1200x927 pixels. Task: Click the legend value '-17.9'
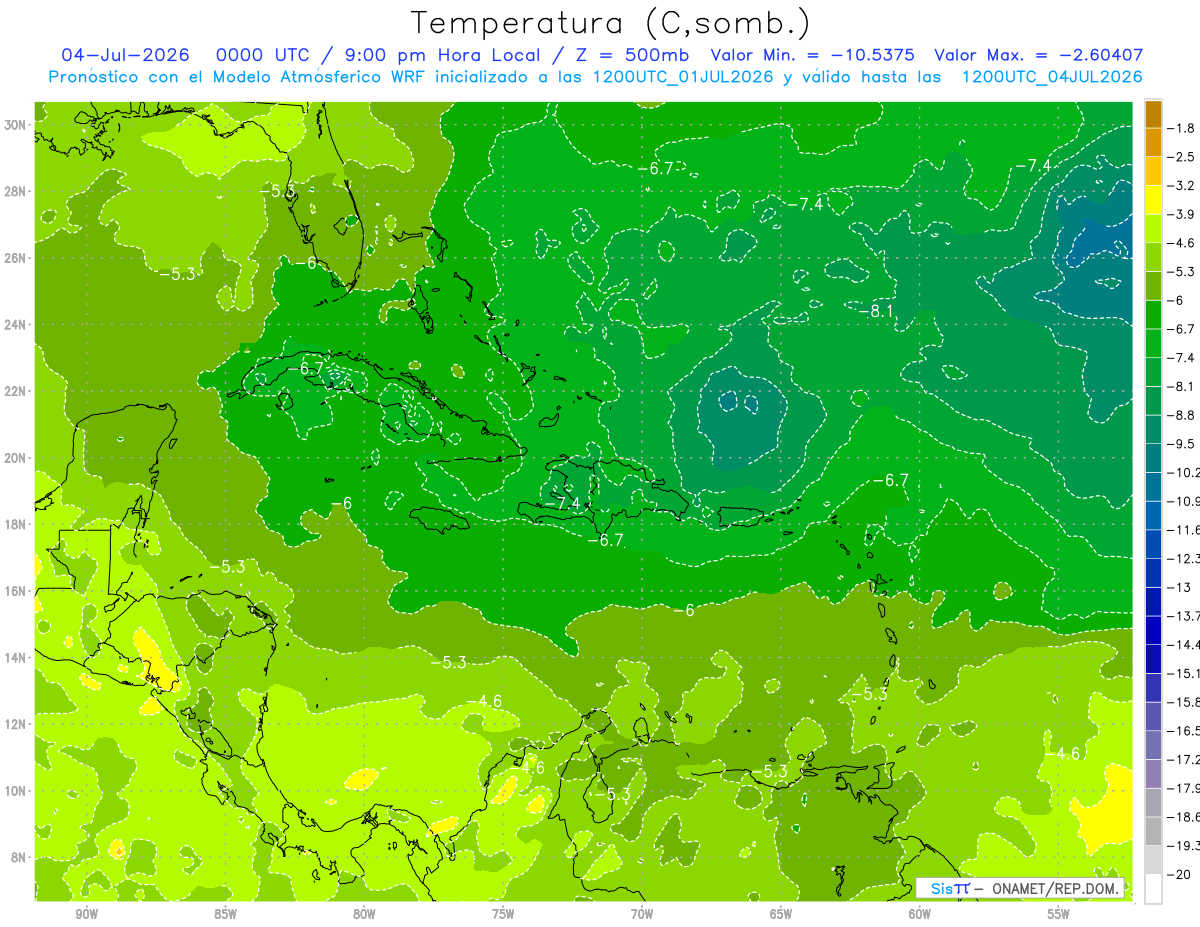pos(1184,788)
